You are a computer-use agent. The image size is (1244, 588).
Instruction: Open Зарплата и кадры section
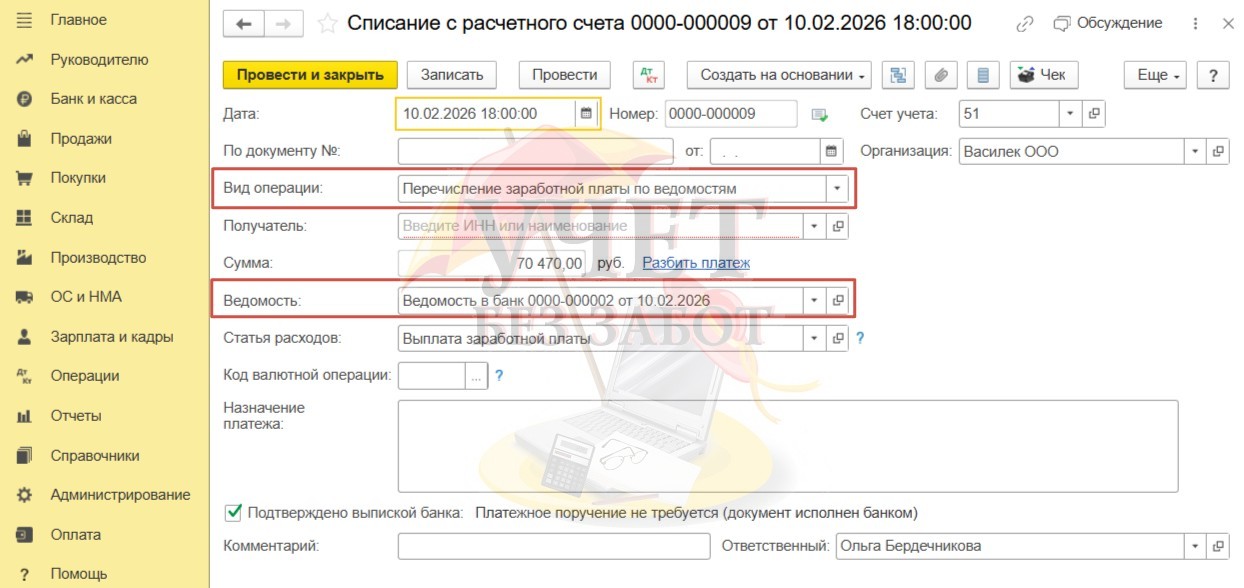111,337
